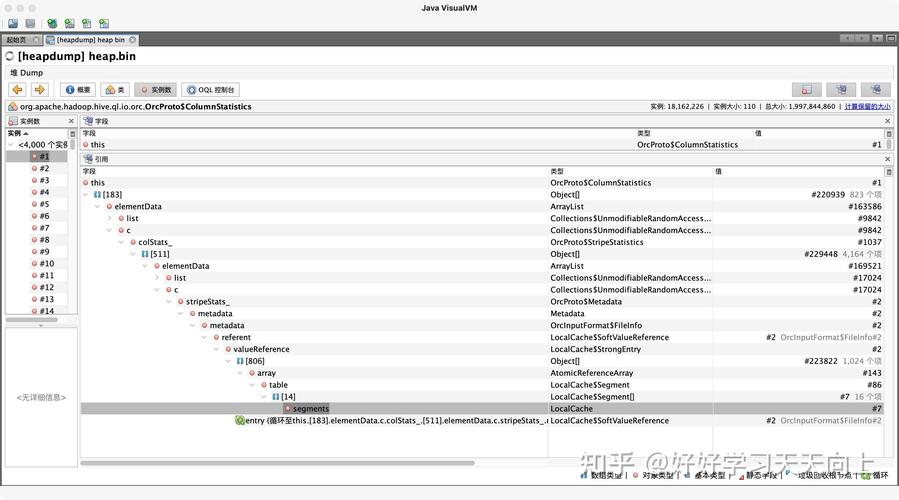Collapse the [511] array node
The width and height of the screenshot is (899, 500).
pos(133,254)
